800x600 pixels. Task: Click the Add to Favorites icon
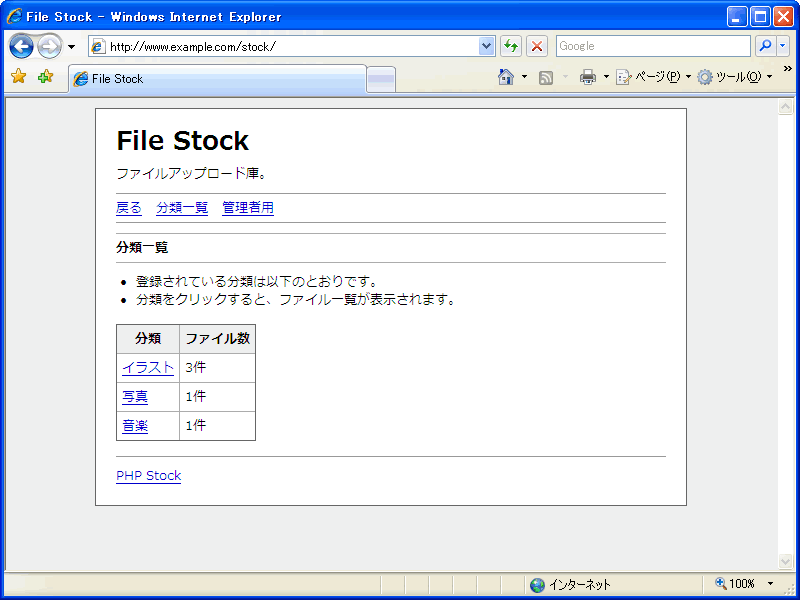[45, 77]
